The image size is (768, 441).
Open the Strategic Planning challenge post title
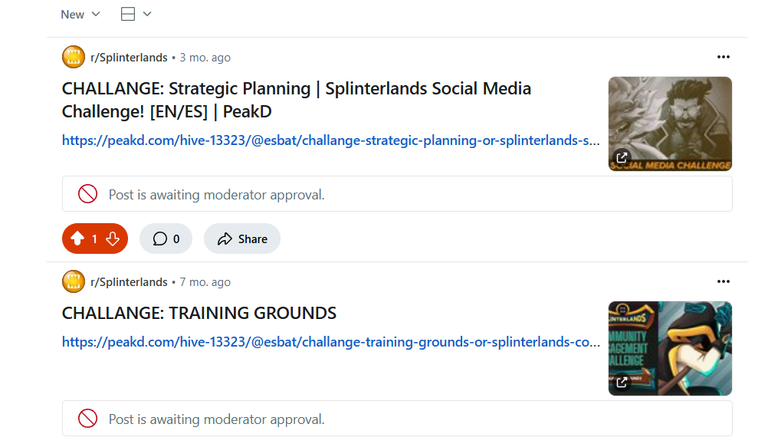coord(296,100)
